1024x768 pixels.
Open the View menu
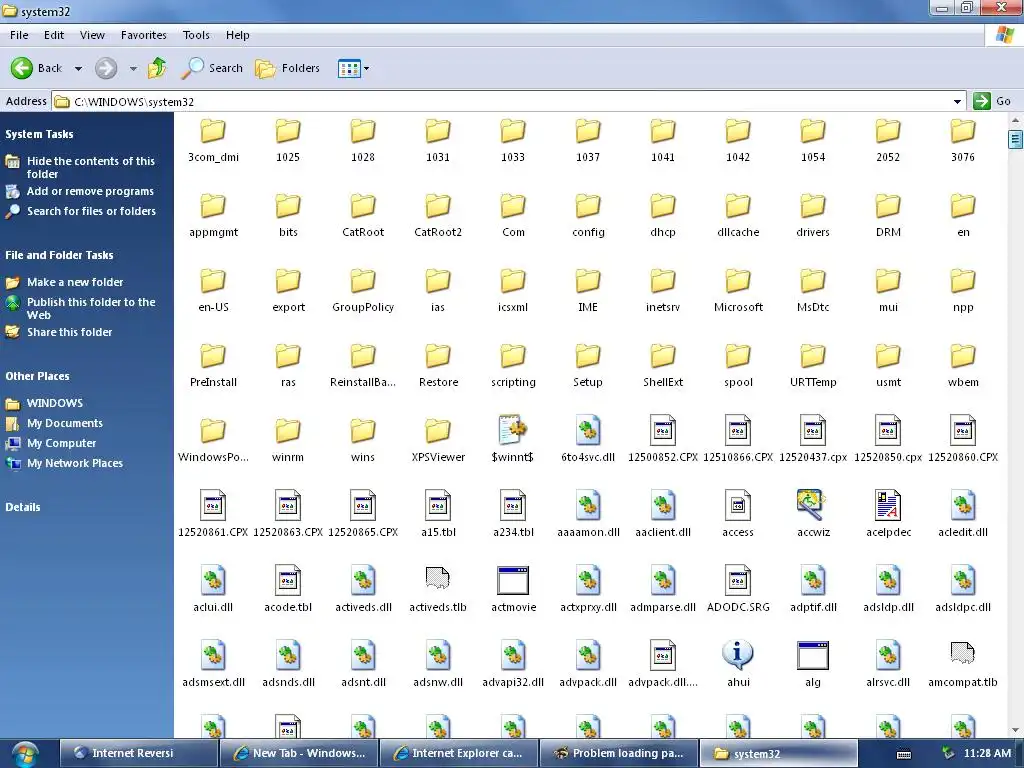[92, 35]
